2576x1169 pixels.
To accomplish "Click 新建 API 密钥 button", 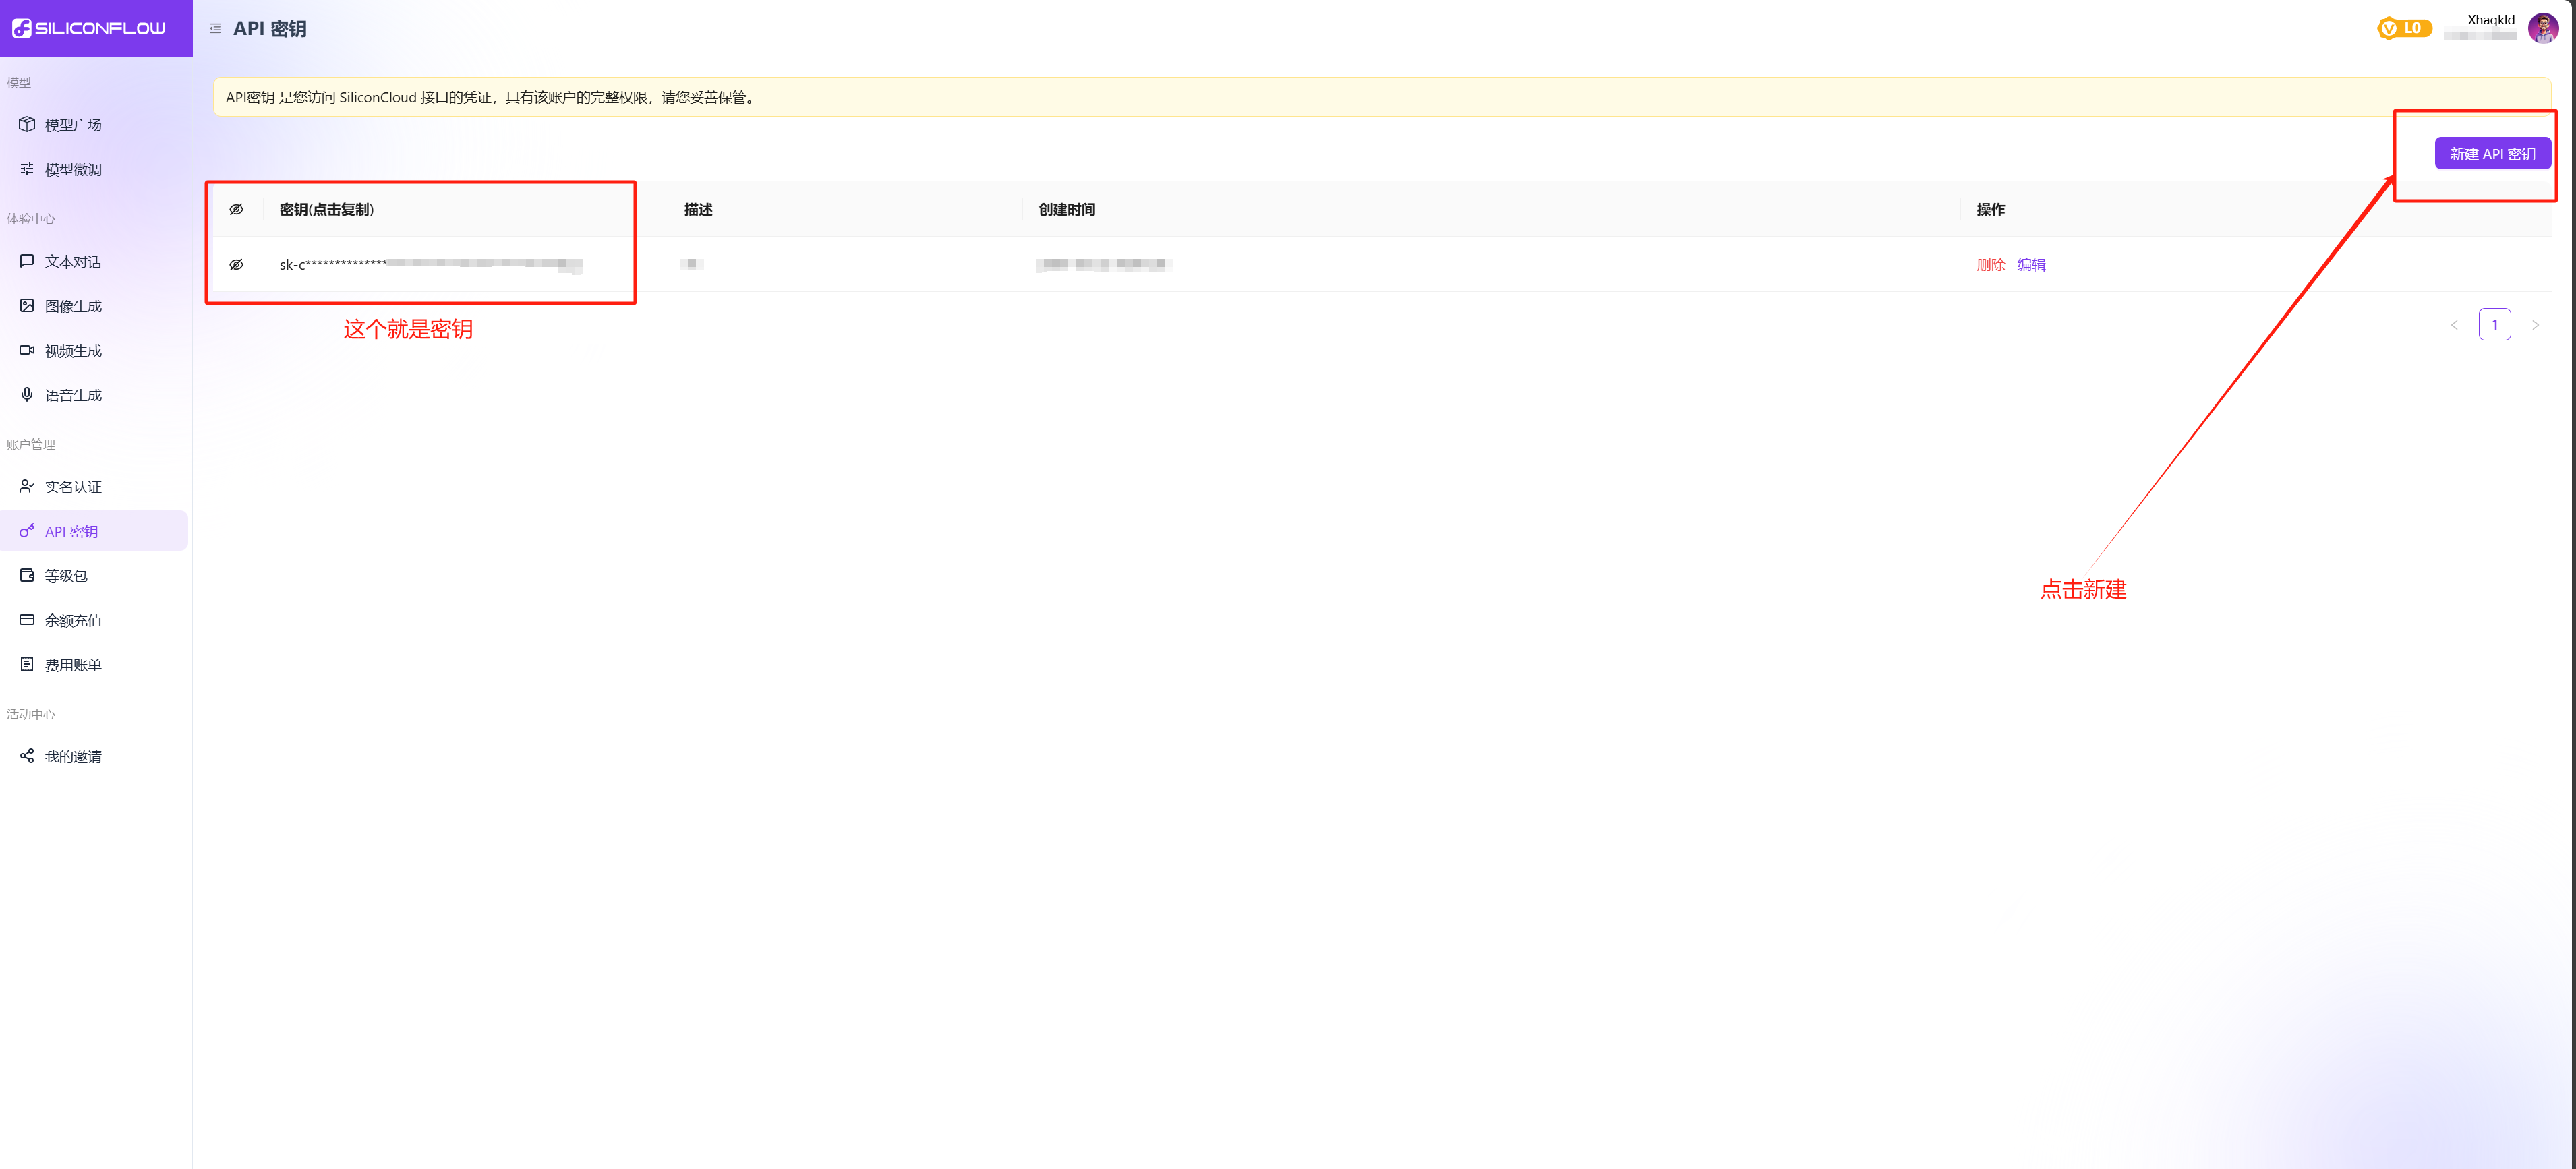I will pyautogui.click(x=2492, y=153).
